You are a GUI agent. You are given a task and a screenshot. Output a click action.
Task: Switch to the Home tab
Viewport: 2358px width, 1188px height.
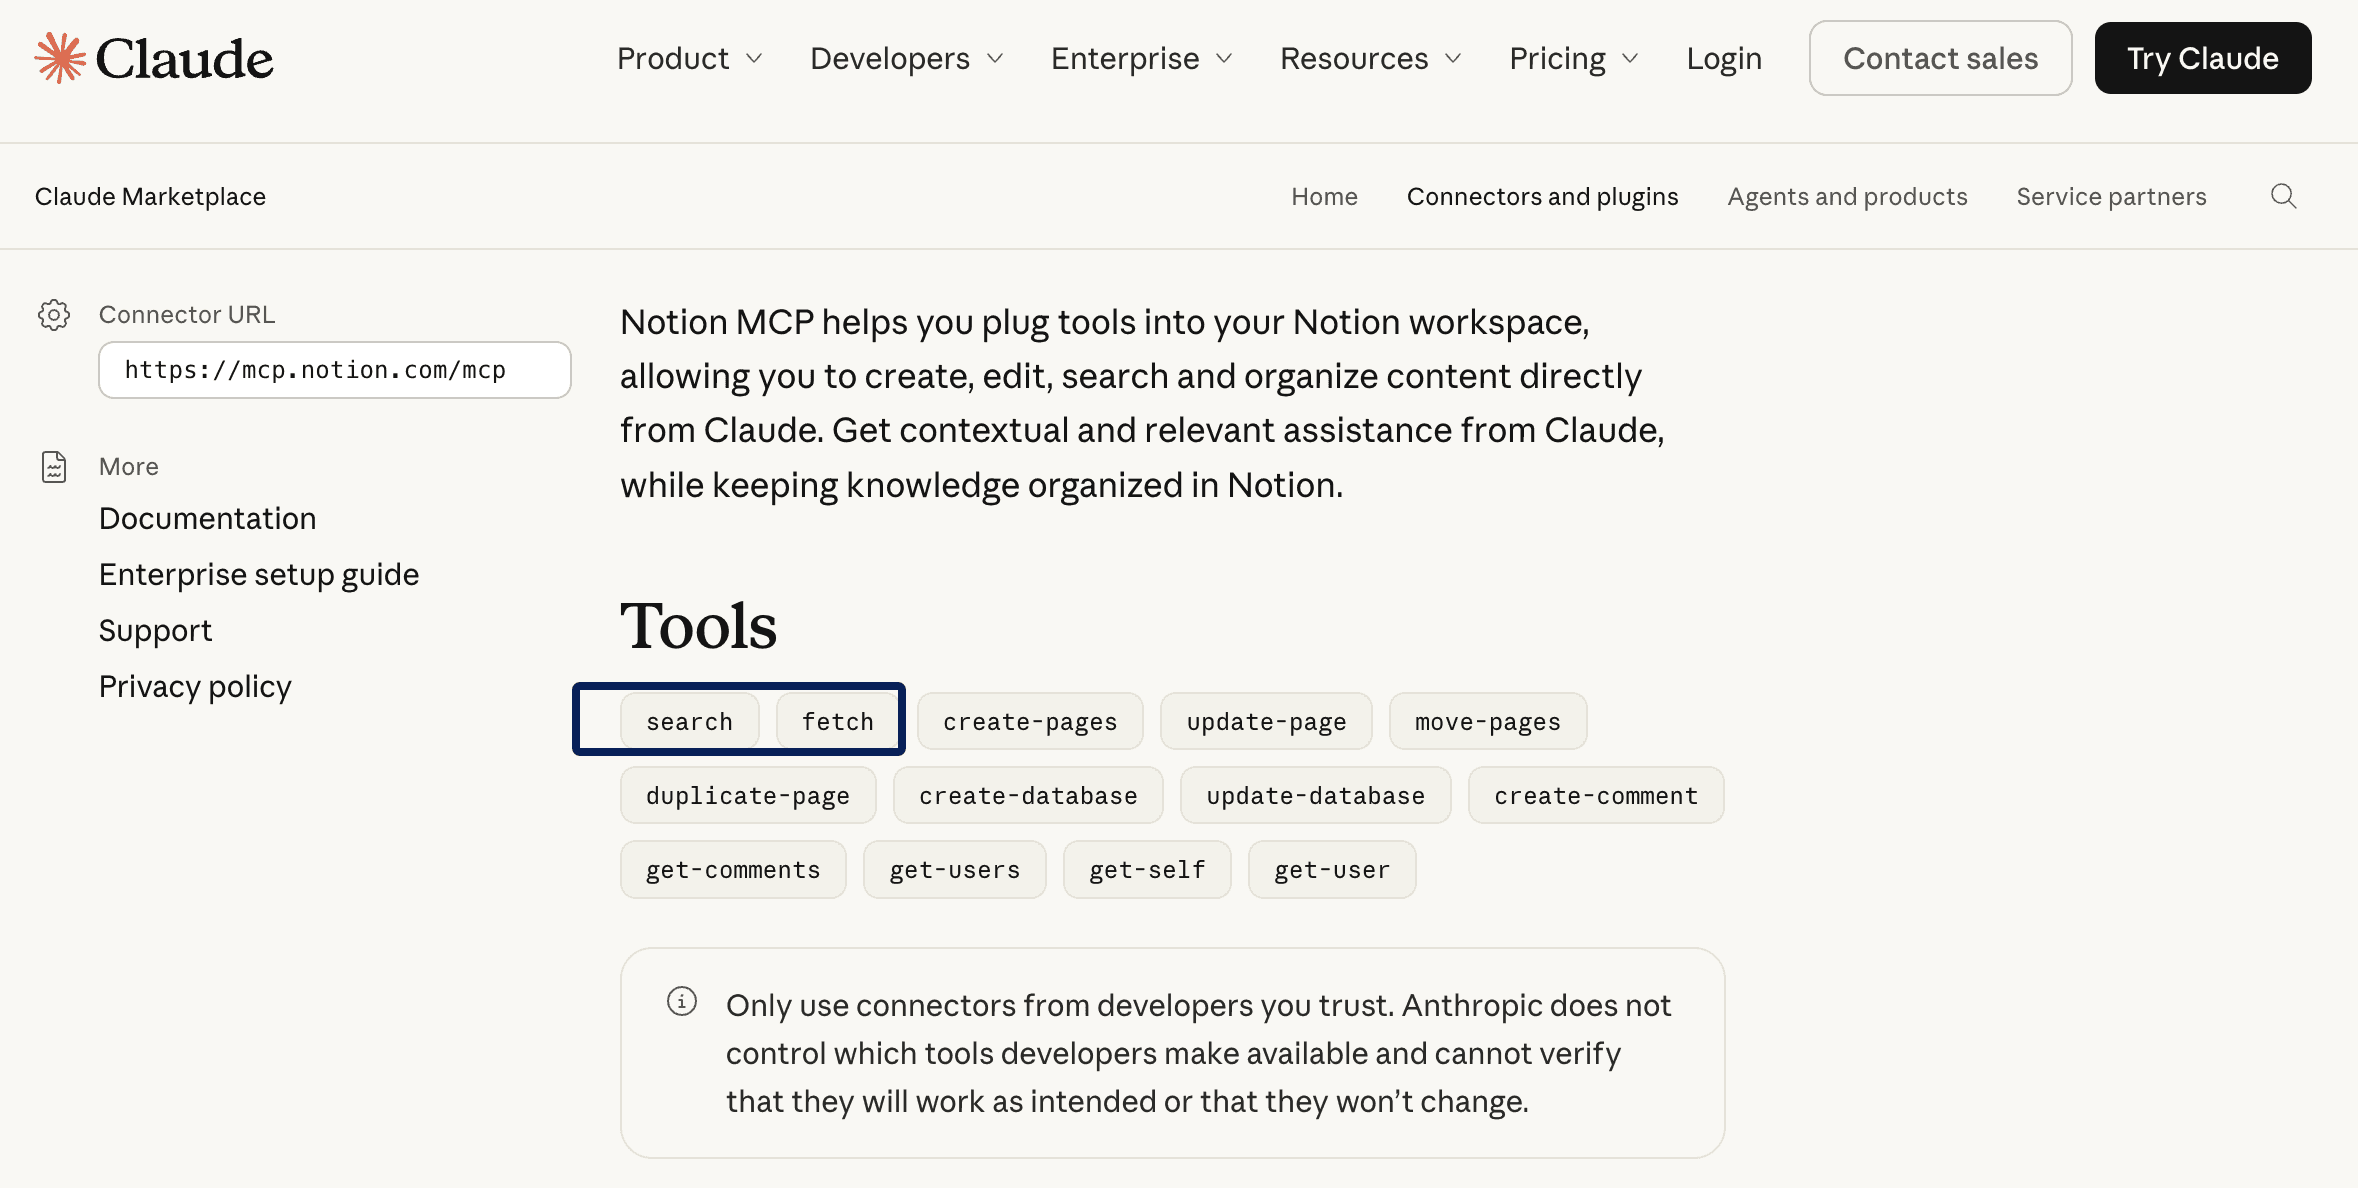tap(1324, 196)
